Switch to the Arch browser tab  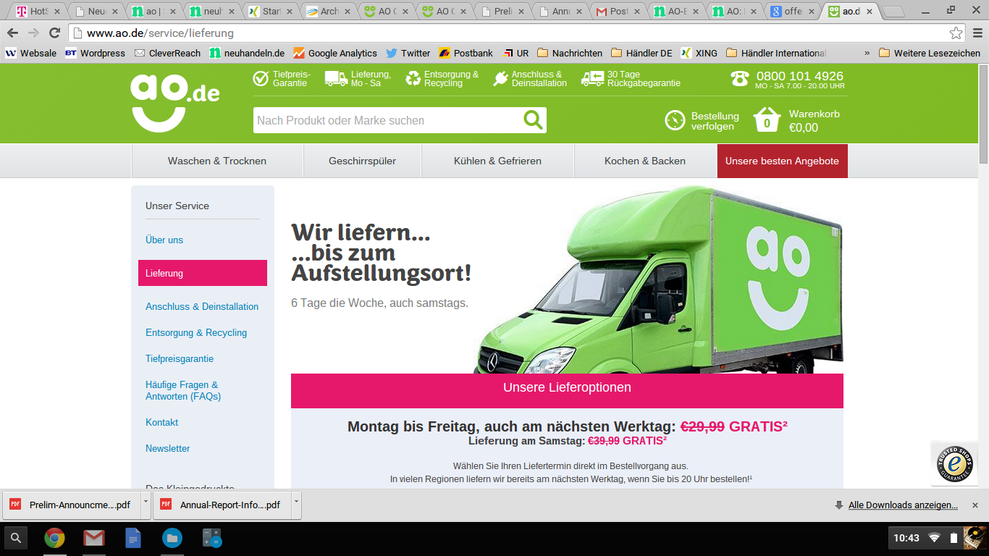329,11
